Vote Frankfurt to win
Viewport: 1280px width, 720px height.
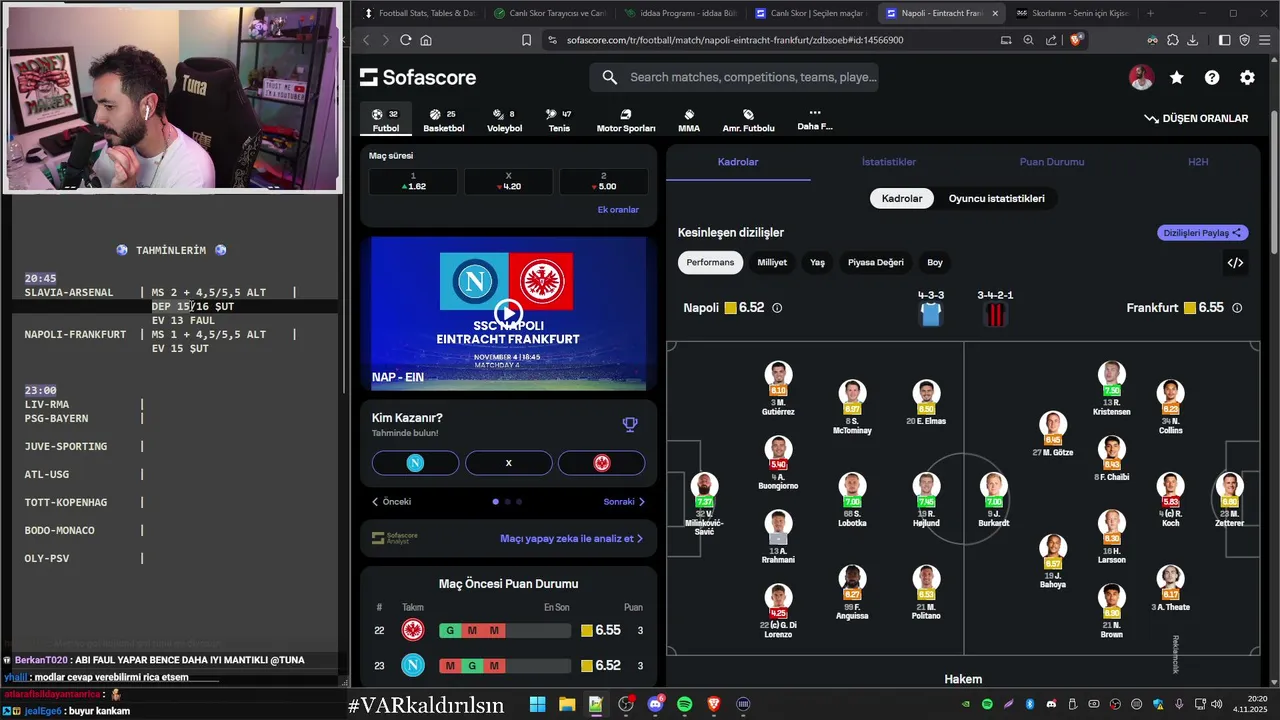tap(602, 463)
